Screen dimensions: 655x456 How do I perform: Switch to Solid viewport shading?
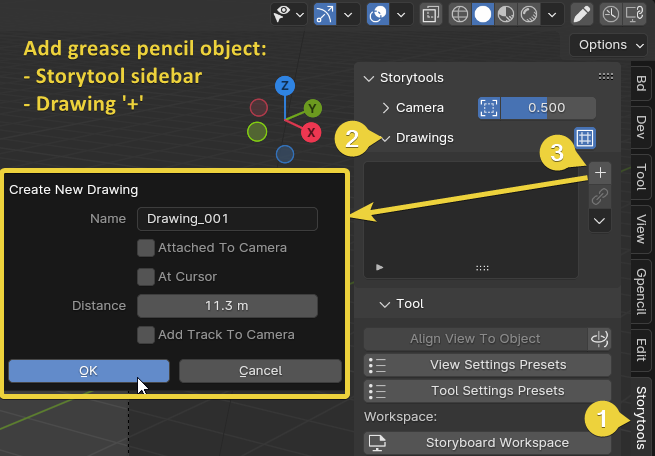tap(483, 15)
